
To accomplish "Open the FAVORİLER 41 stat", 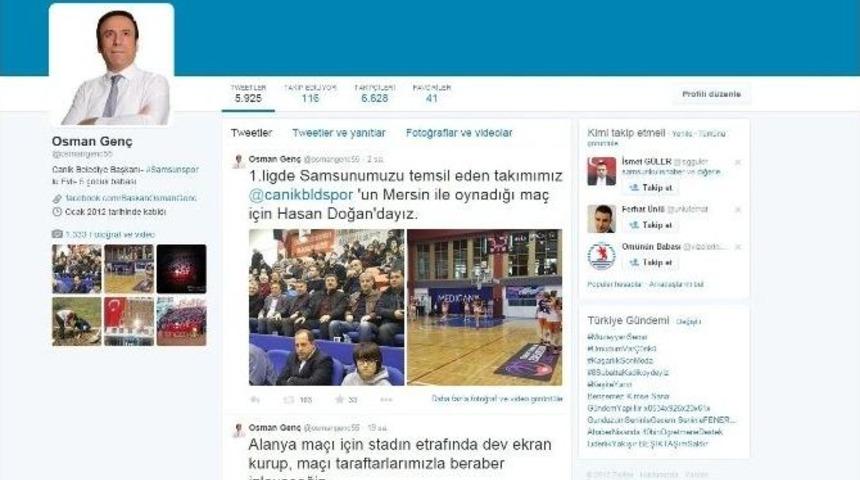I will (432, 94).
